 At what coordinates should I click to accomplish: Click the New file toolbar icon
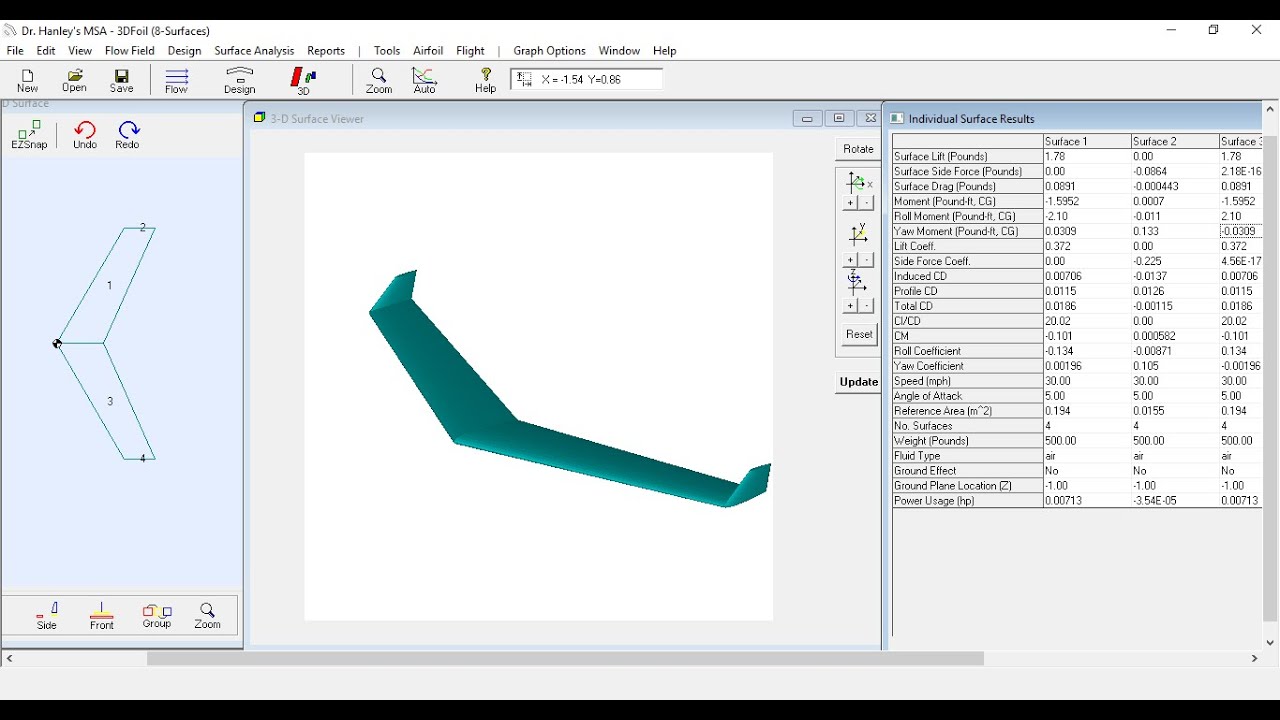click(x=28, y=81)
